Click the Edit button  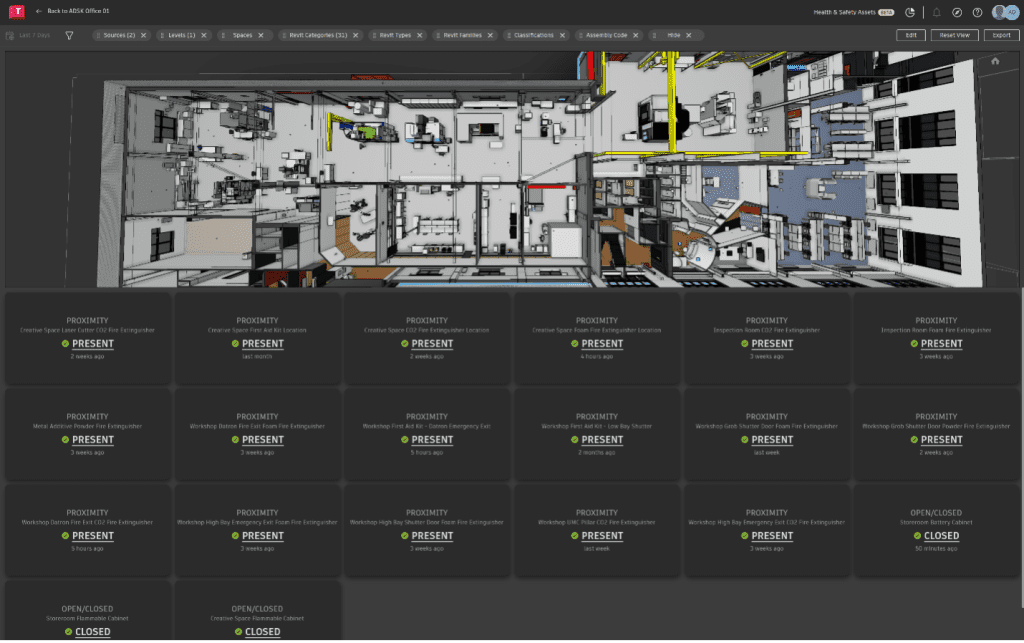coord(910,35)
